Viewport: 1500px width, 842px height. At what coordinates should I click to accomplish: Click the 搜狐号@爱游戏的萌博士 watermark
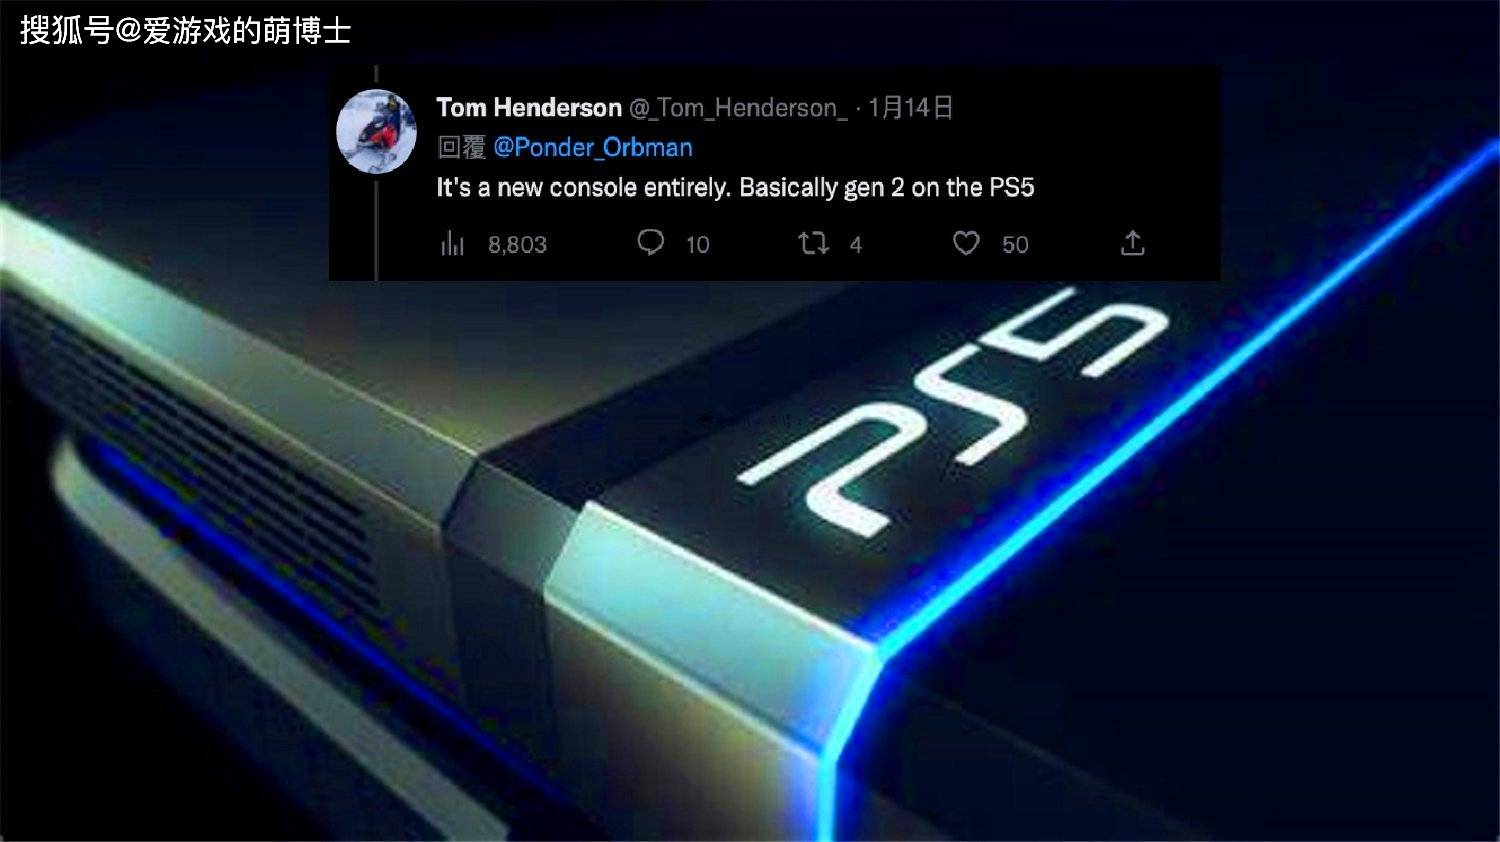point(185,31)
